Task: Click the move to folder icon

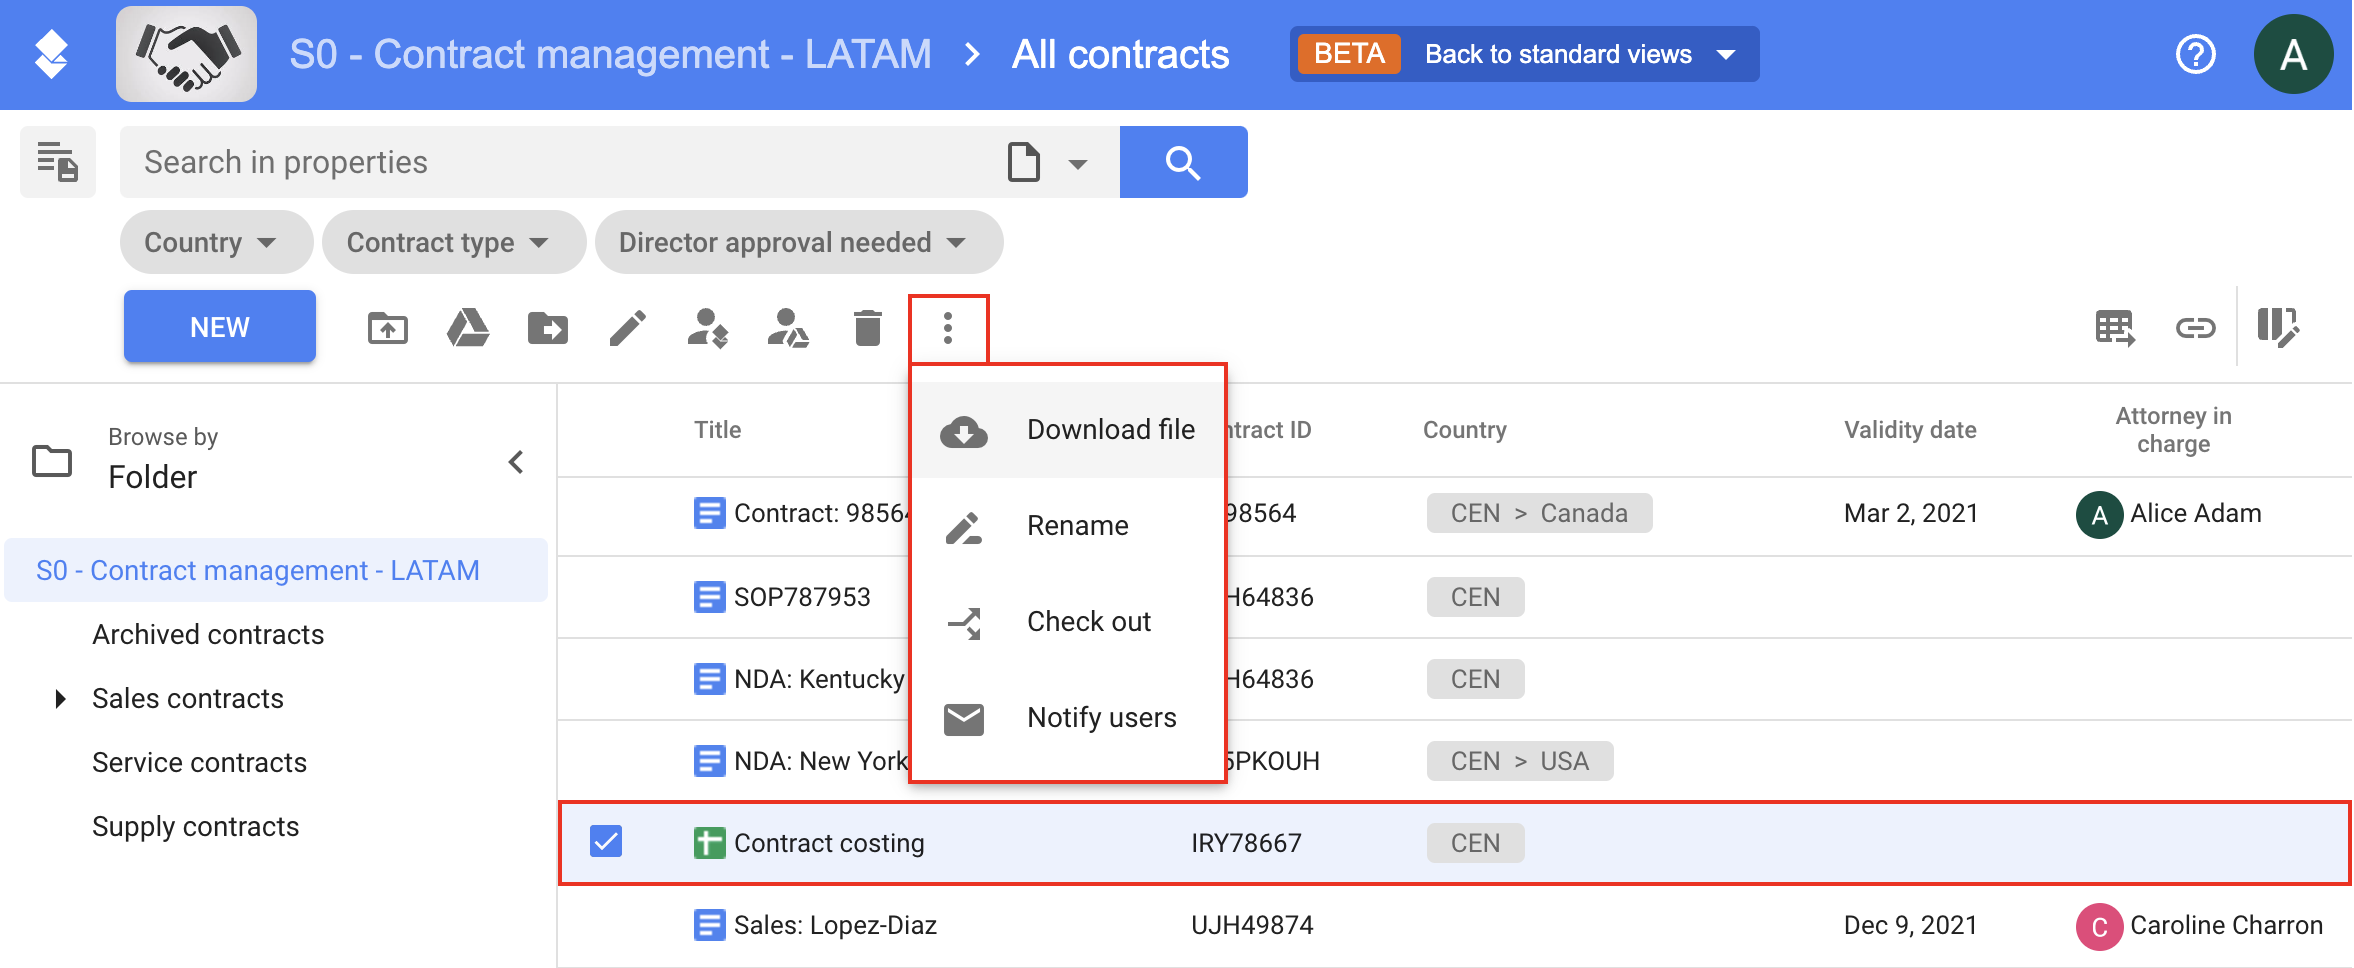Action: [548, 328]
